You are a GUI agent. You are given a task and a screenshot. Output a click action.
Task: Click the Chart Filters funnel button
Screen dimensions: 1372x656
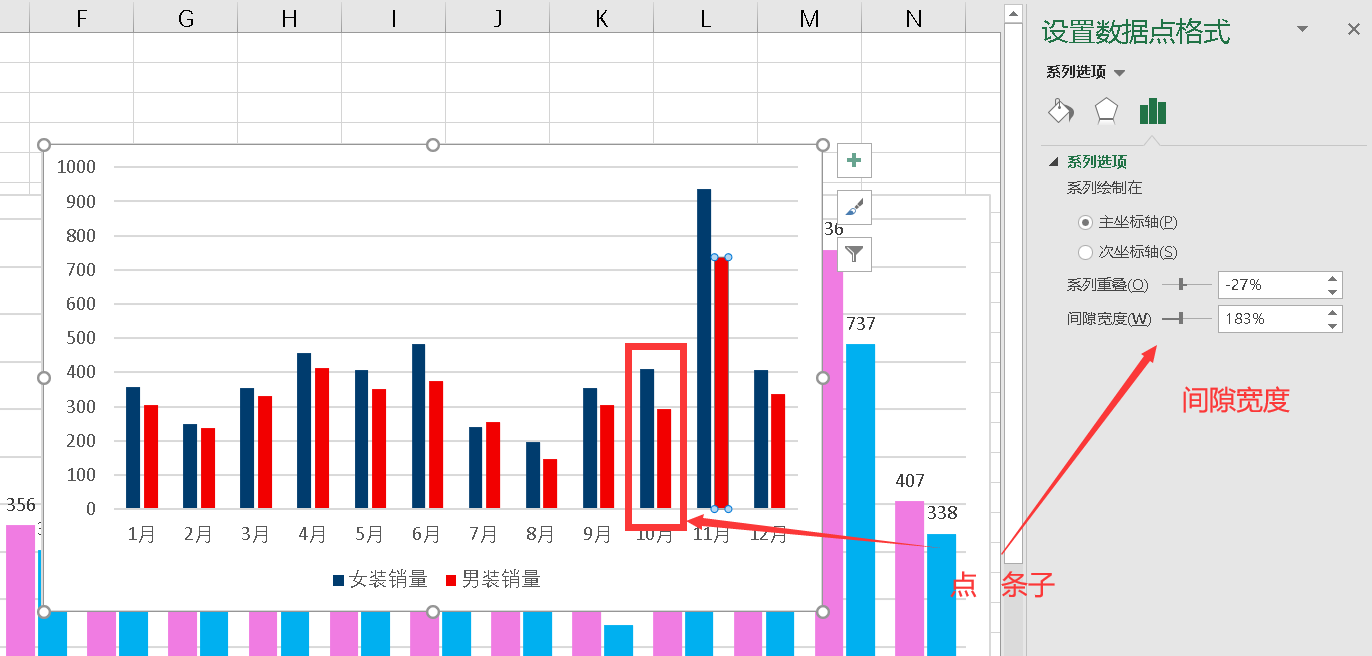point(854,254)
